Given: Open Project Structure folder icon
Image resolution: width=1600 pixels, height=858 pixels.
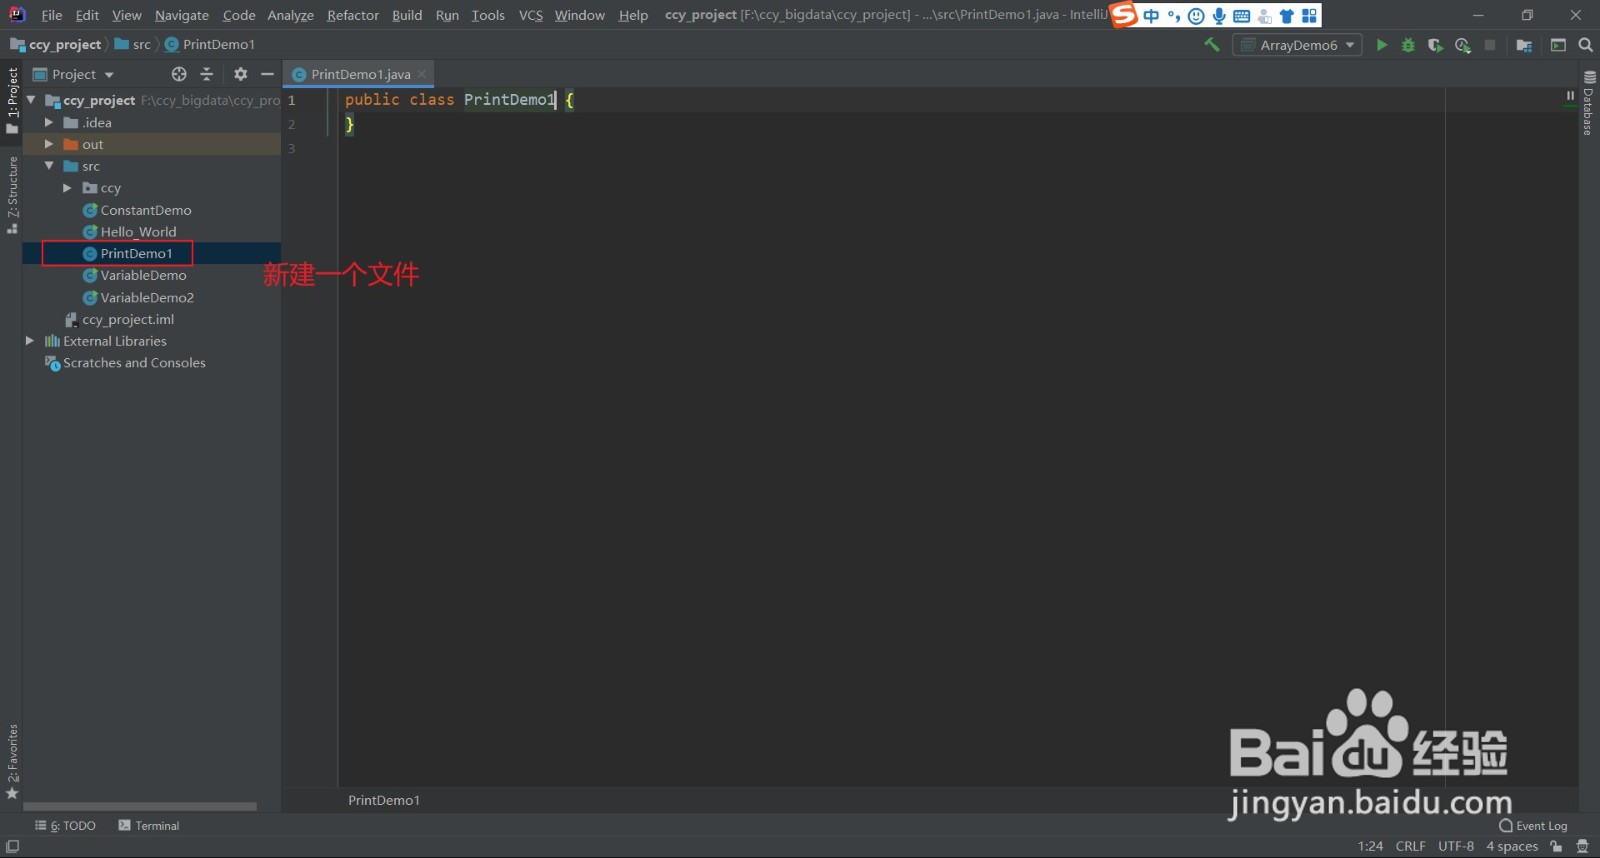Looking at the screenshot, I should [1524, 45].
